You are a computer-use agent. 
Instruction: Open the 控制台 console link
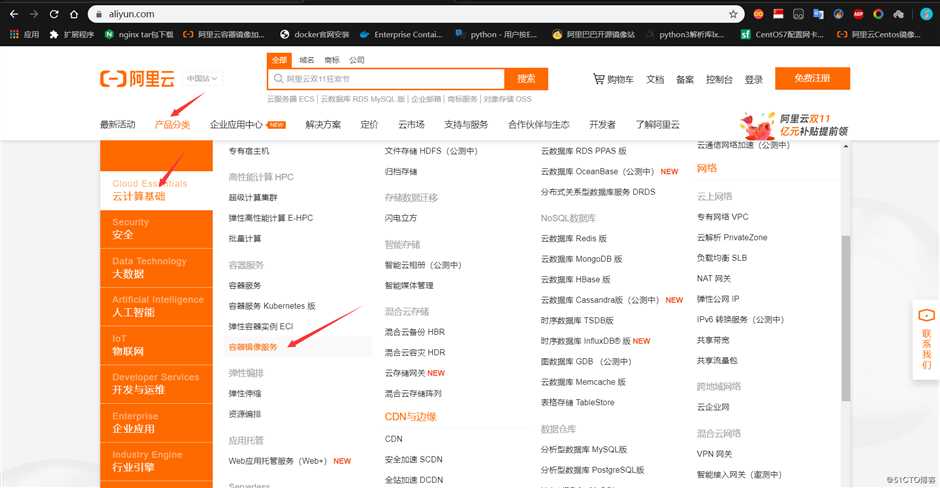tap(719, 79)
